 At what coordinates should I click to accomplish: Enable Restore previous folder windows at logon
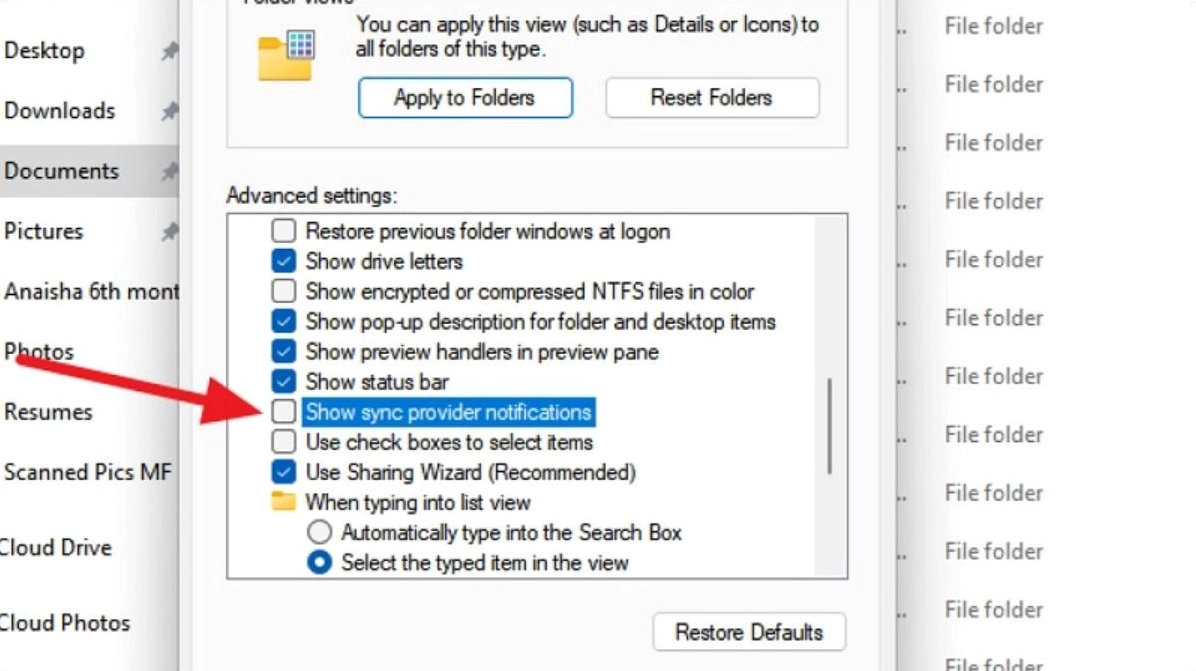(284, 232)
